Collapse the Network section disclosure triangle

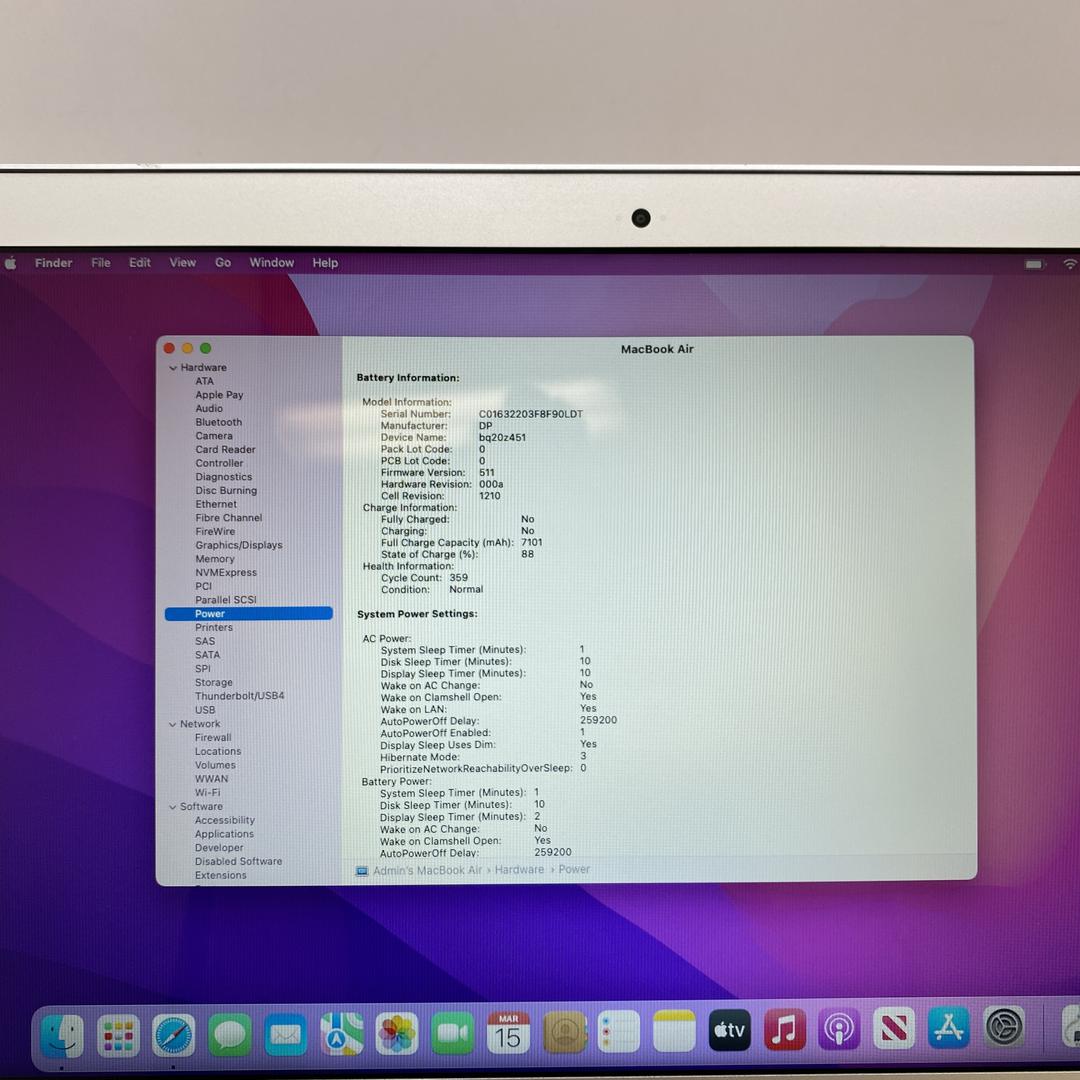[x=173, y=725]
